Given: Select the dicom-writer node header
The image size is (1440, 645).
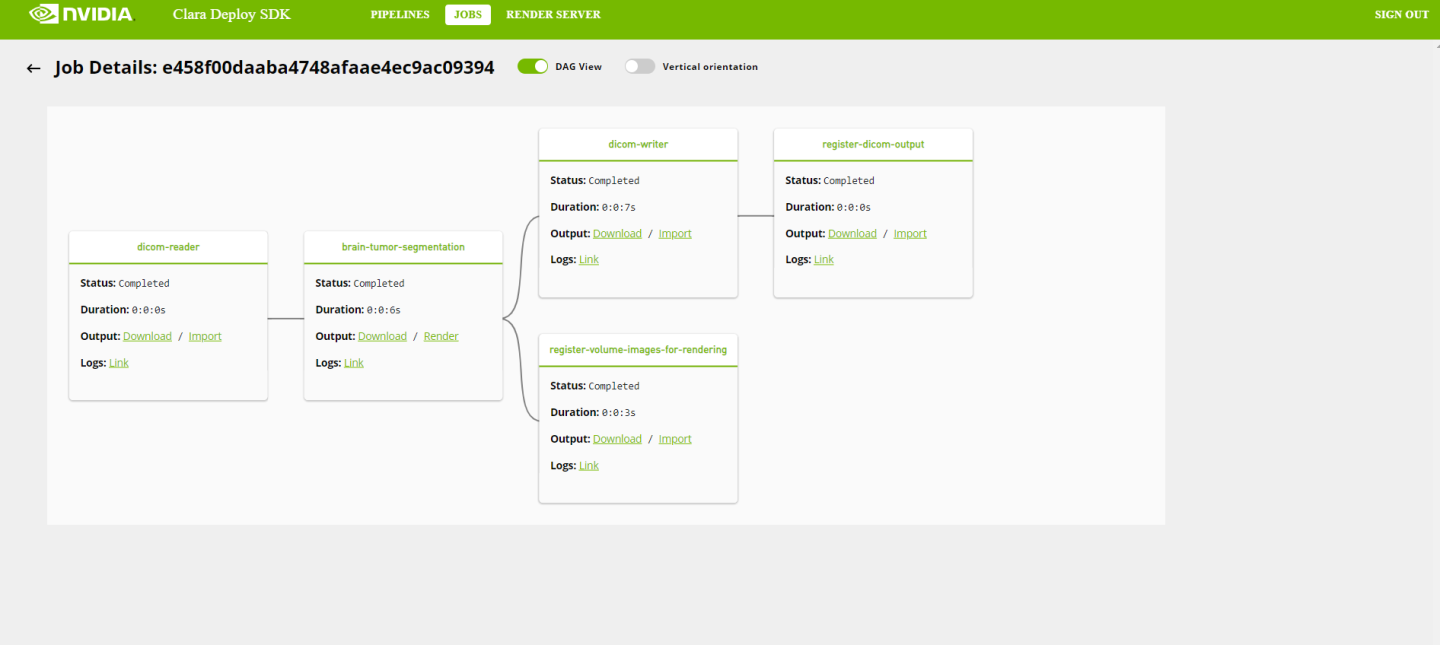Looking at the screenshot, I should [x=638, y=144].
